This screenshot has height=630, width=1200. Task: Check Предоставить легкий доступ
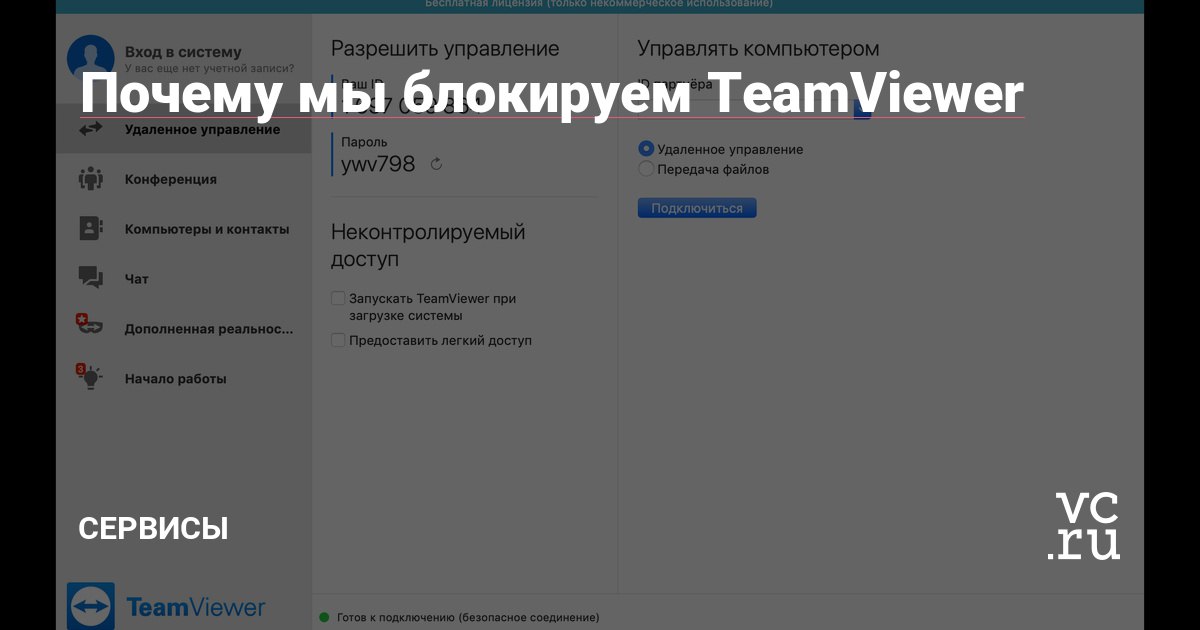point(338,340)
